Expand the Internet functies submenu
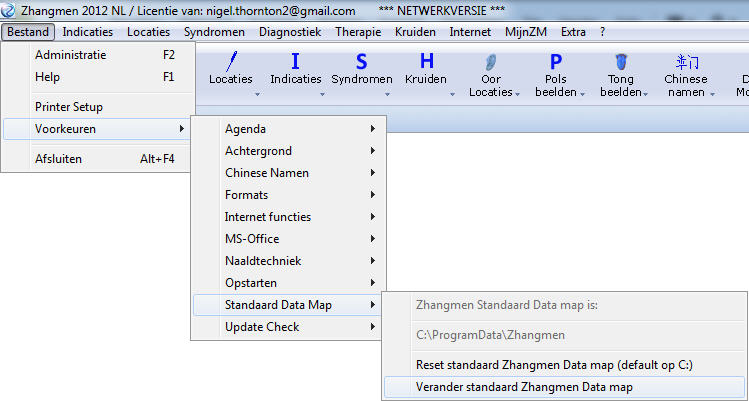Screen dimensions: 749x401 286,217
